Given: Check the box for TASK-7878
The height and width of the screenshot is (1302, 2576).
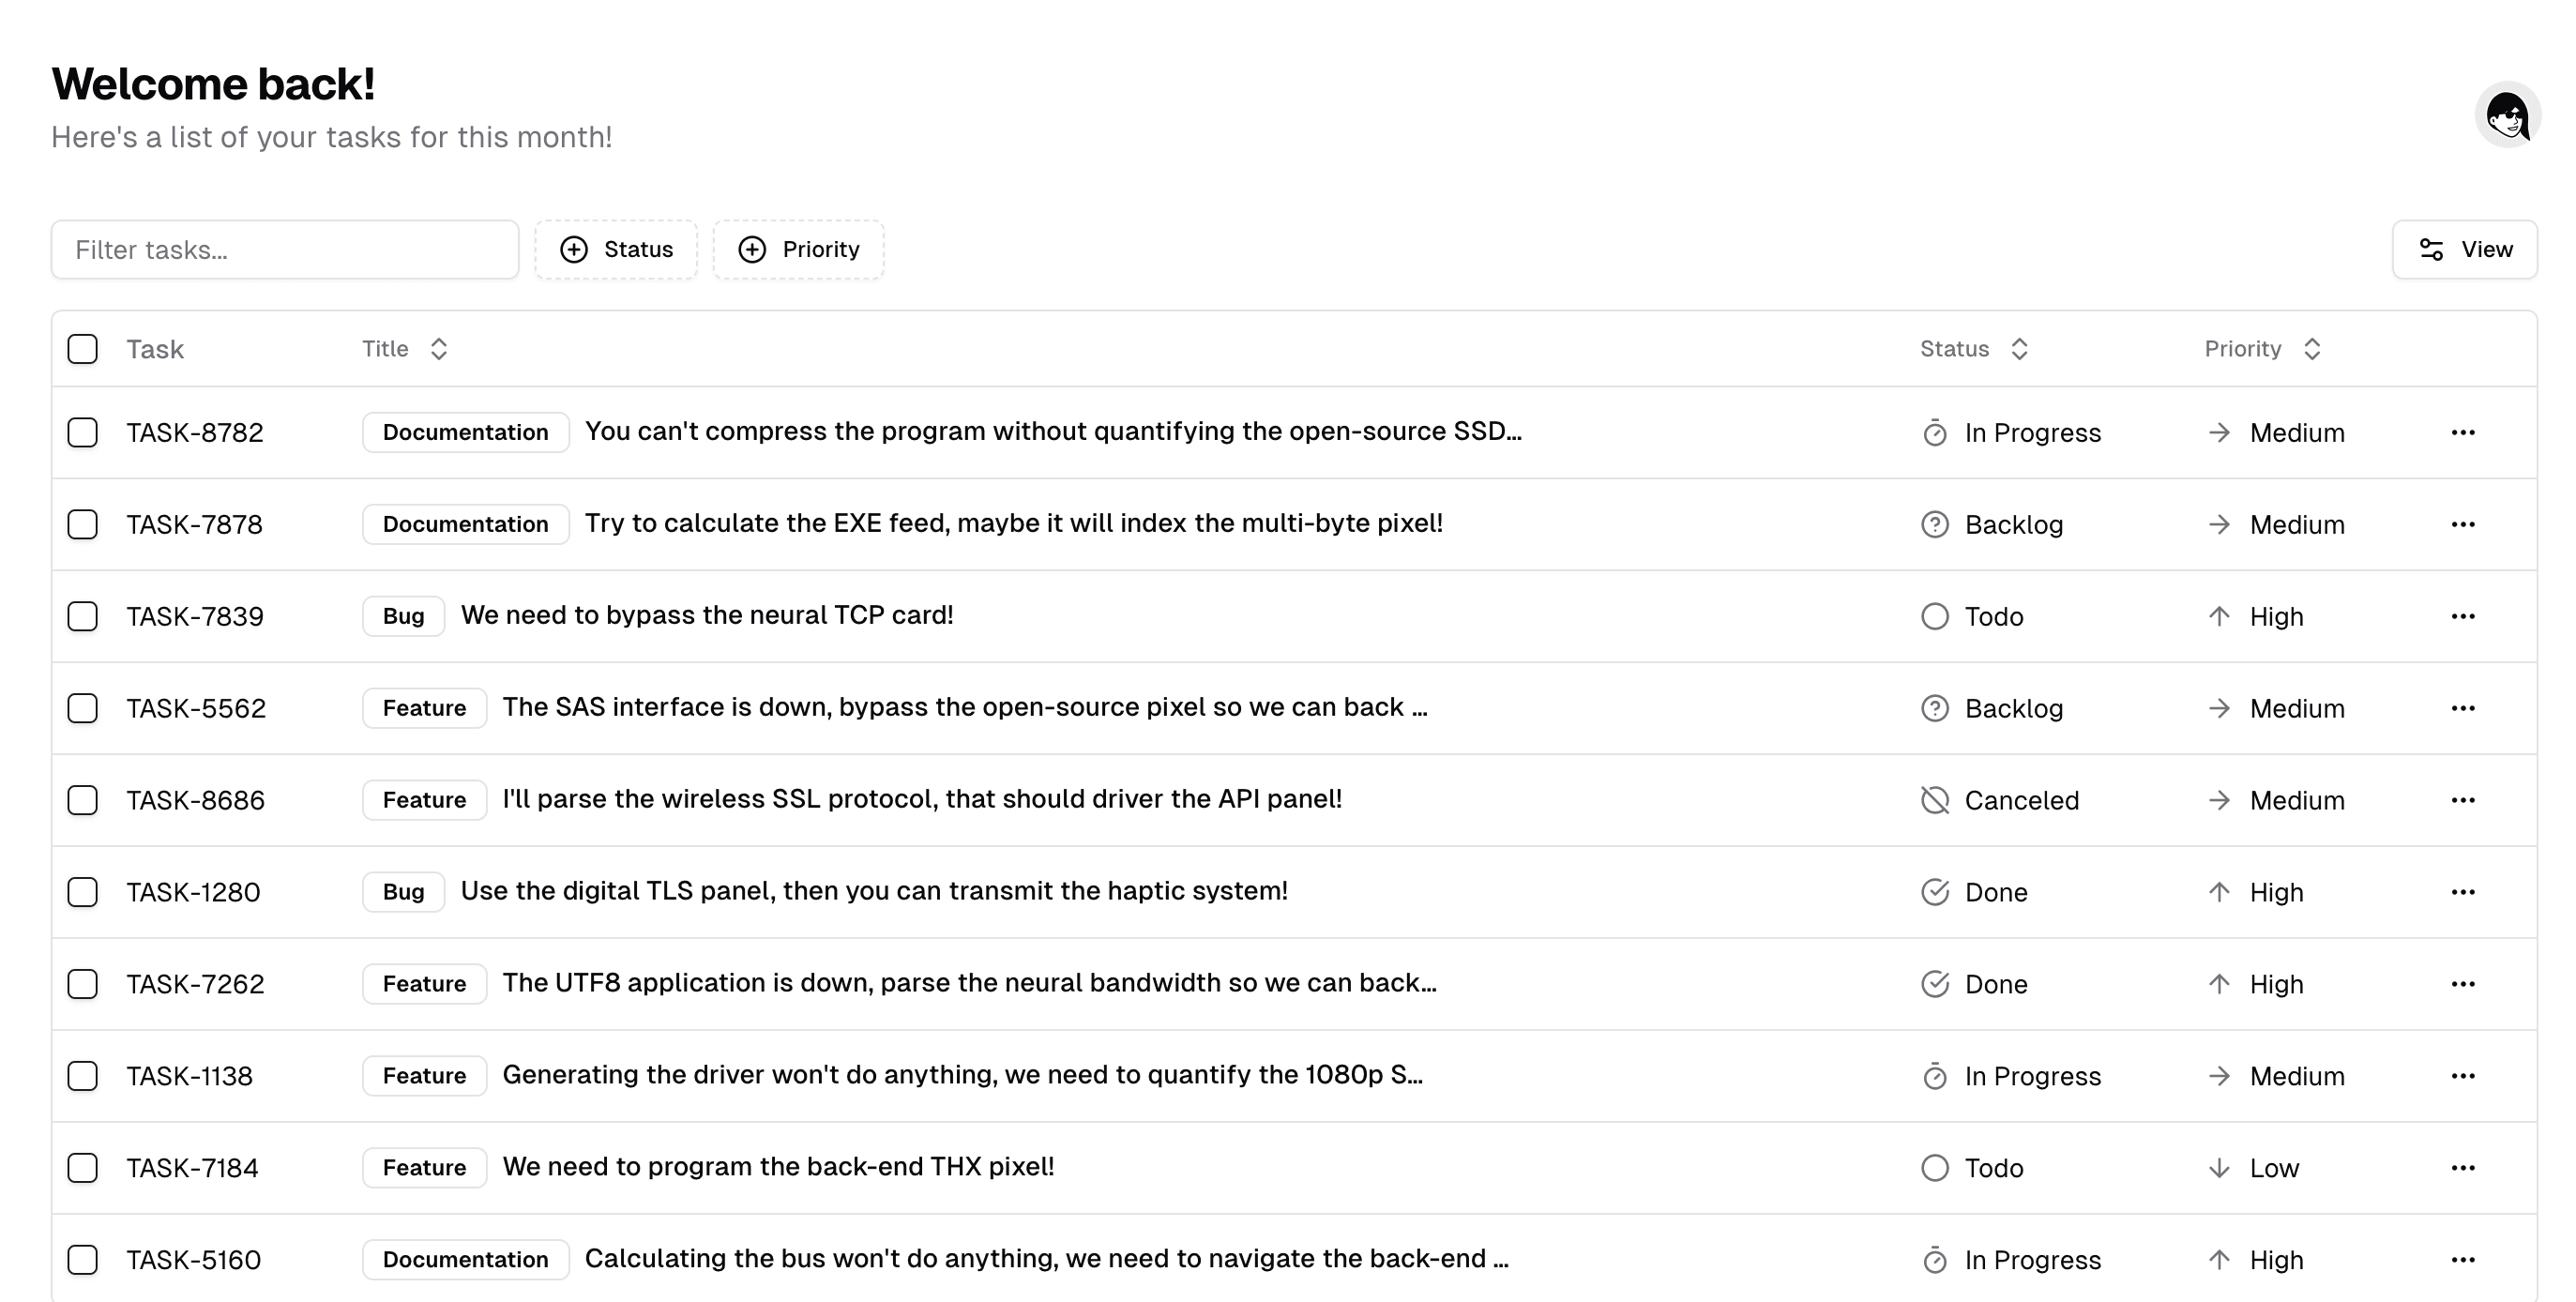Looking at the screenshot, I should [83, 524].
